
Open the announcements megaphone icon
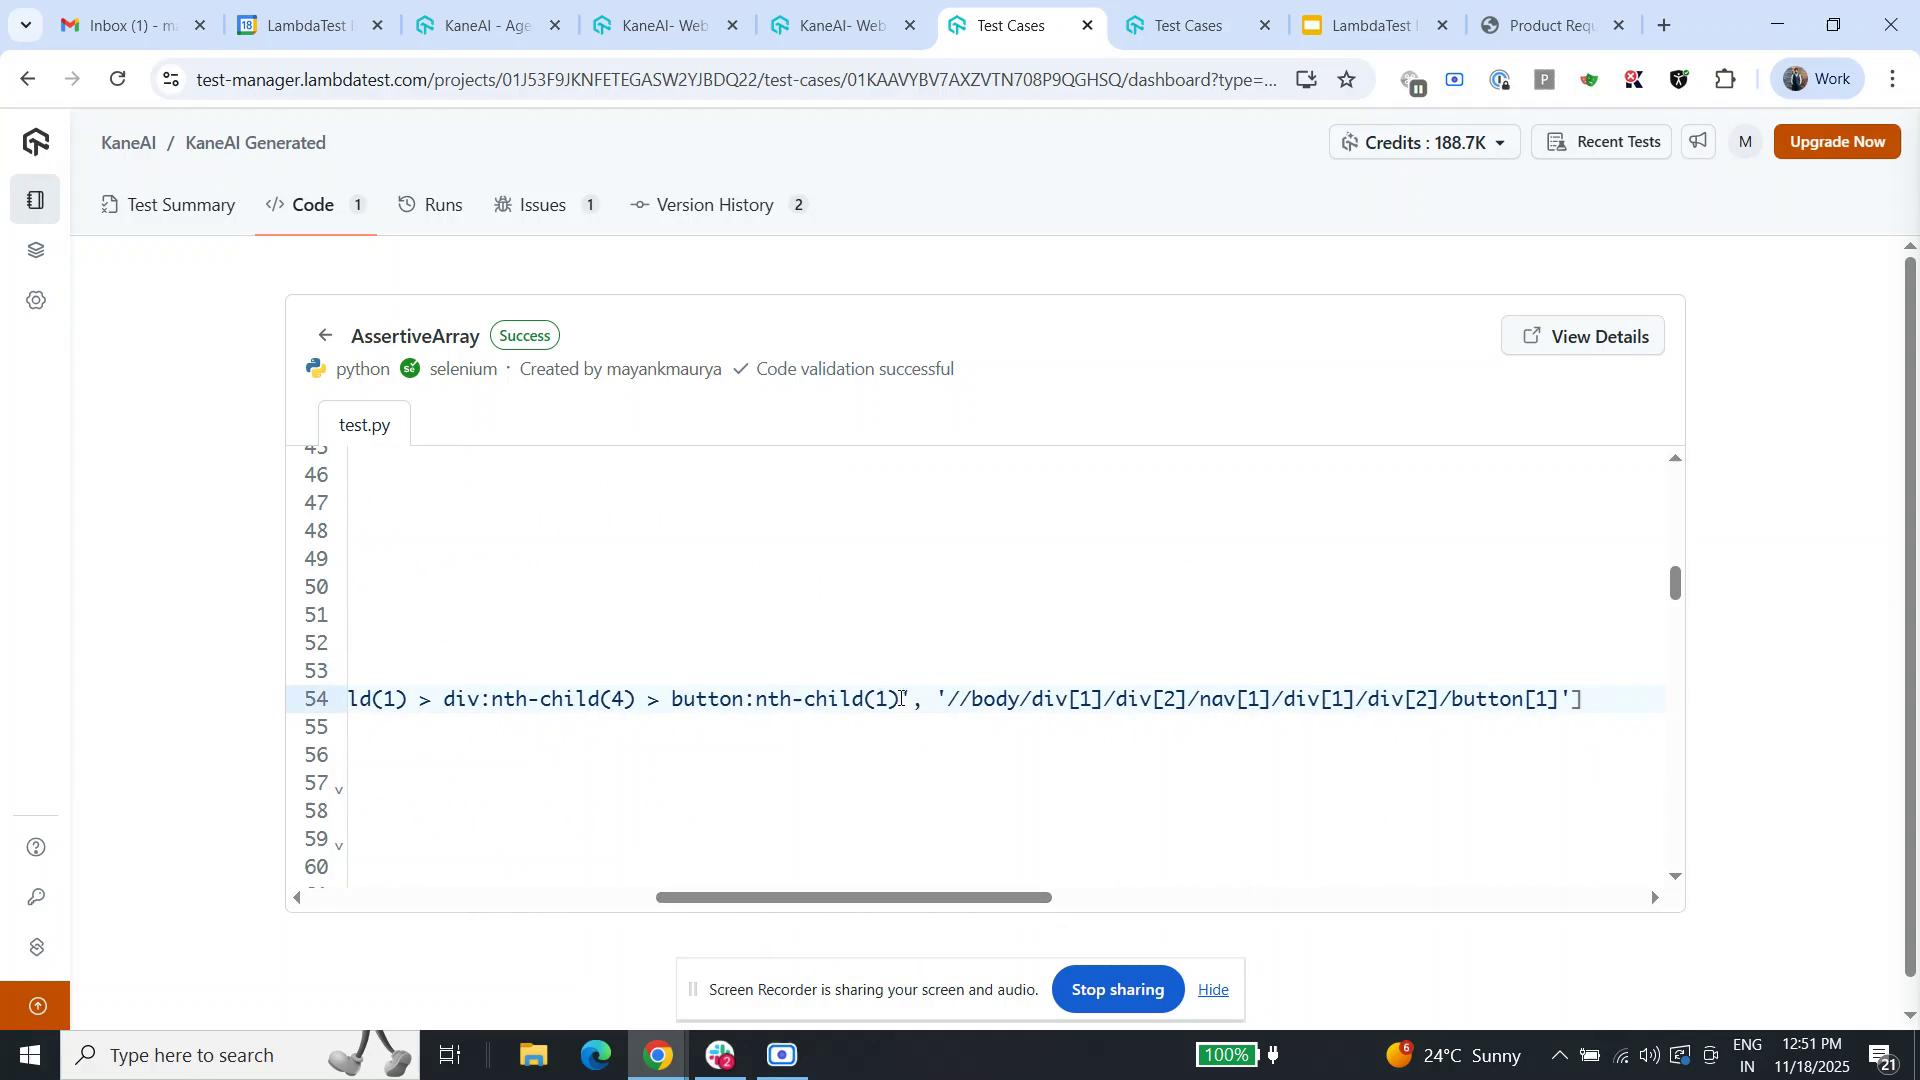tap(1697, 141)
